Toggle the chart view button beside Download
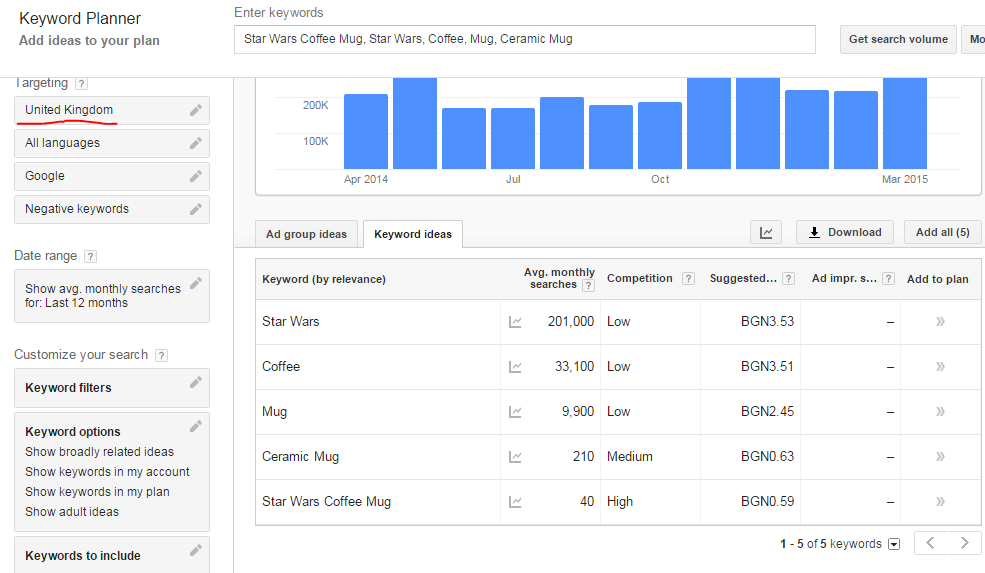The width and height of the screenshot is (985, 573). coord(766,232)
